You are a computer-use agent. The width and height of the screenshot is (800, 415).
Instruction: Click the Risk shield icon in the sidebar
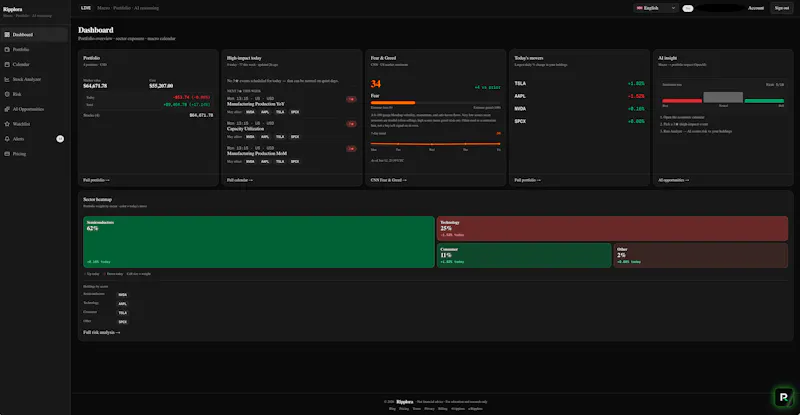pos(7,94)
